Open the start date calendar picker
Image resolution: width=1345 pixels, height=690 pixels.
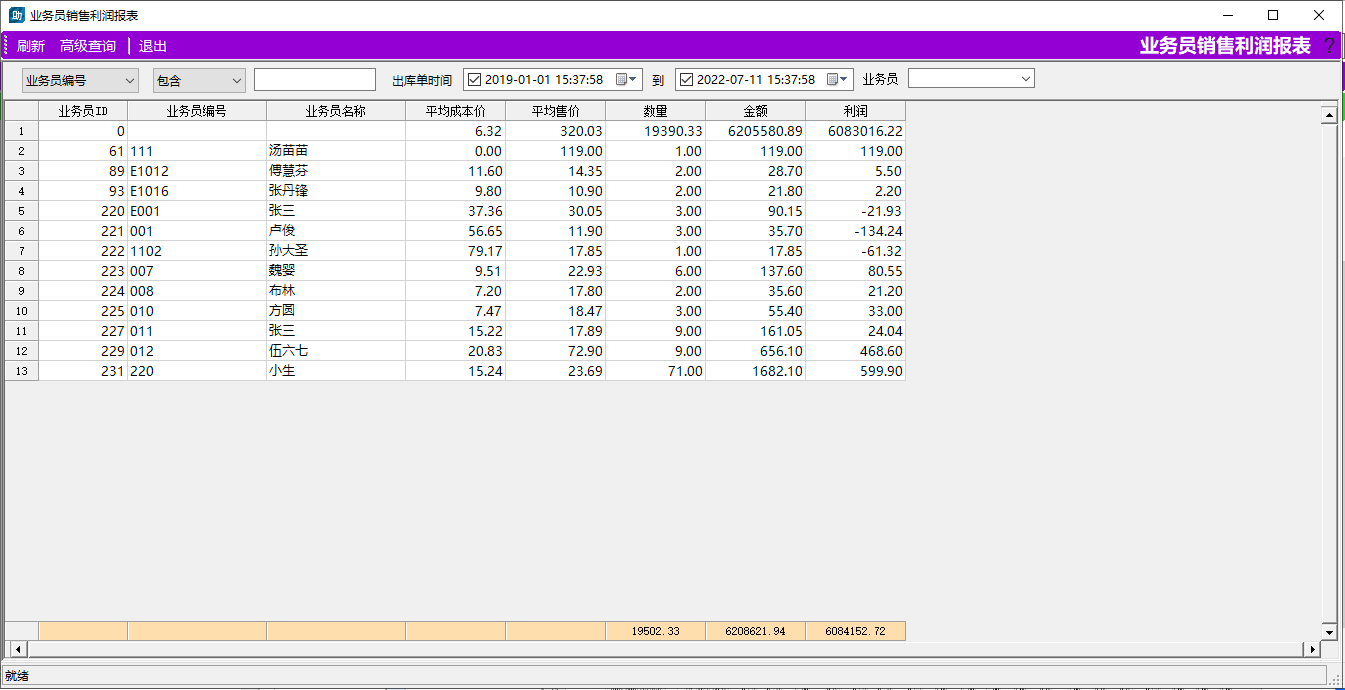click(x=626, y=80)
